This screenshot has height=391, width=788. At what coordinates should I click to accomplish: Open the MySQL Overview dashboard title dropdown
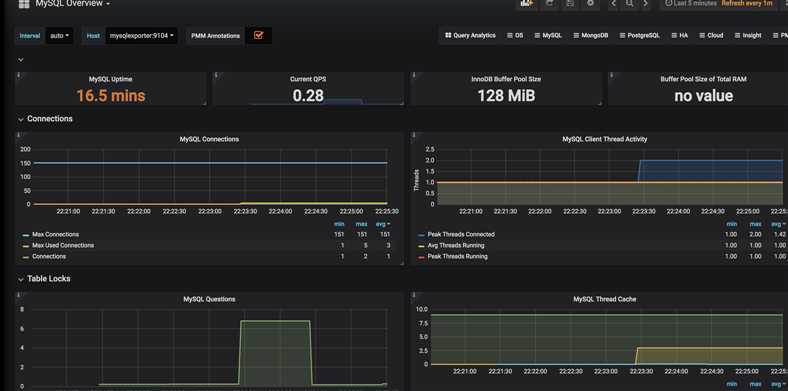[x=72, y=4]
